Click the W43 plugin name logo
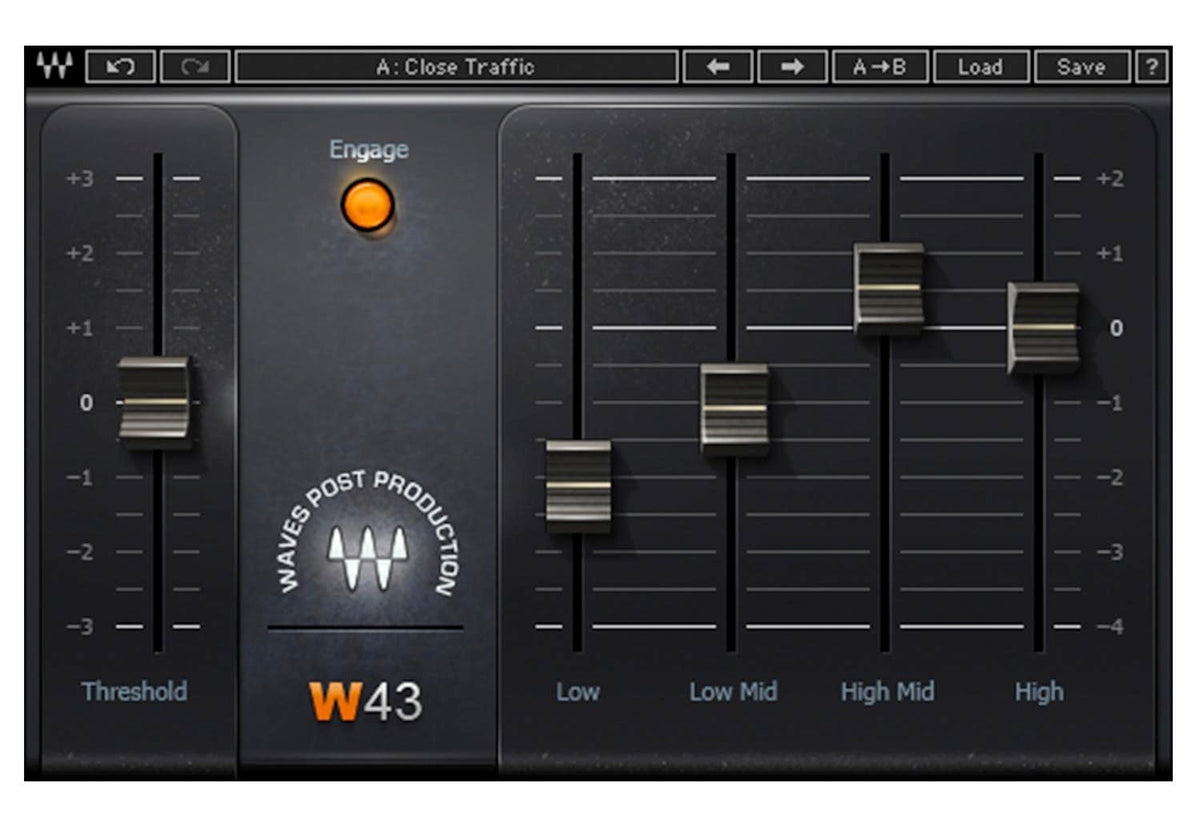 click(x=366, y=703)
